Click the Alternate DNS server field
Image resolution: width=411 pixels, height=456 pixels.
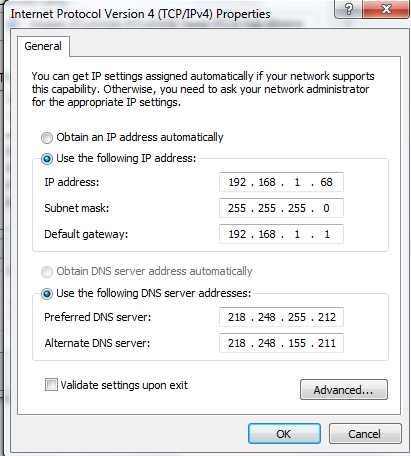click(281, 343)
